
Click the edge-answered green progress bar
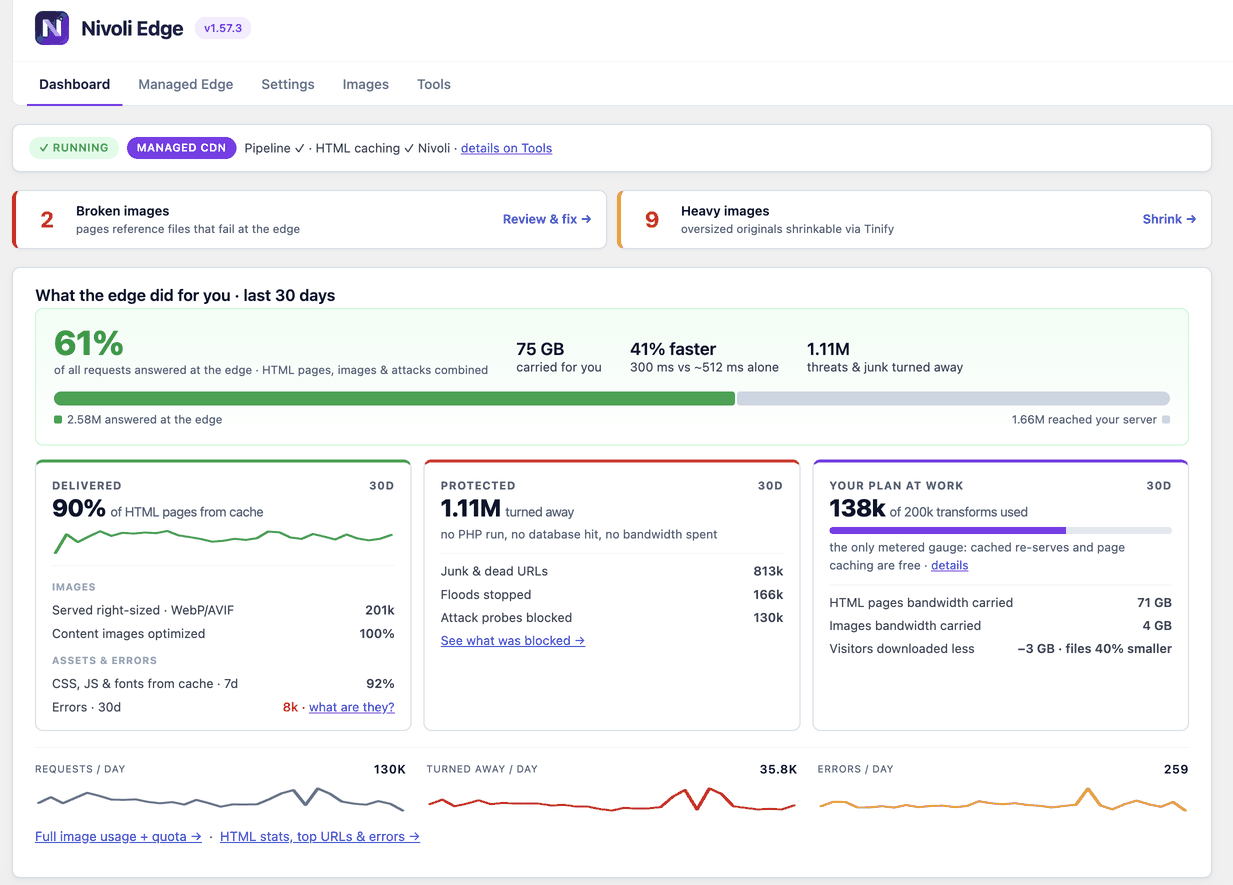pos(395,398)
